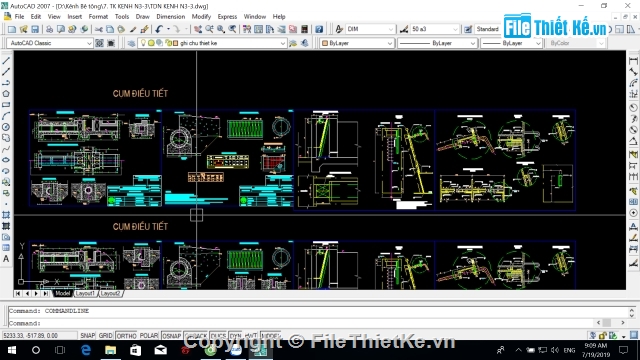
Task: Click the Text Style icon beside DIM
Action: [339, 29]
